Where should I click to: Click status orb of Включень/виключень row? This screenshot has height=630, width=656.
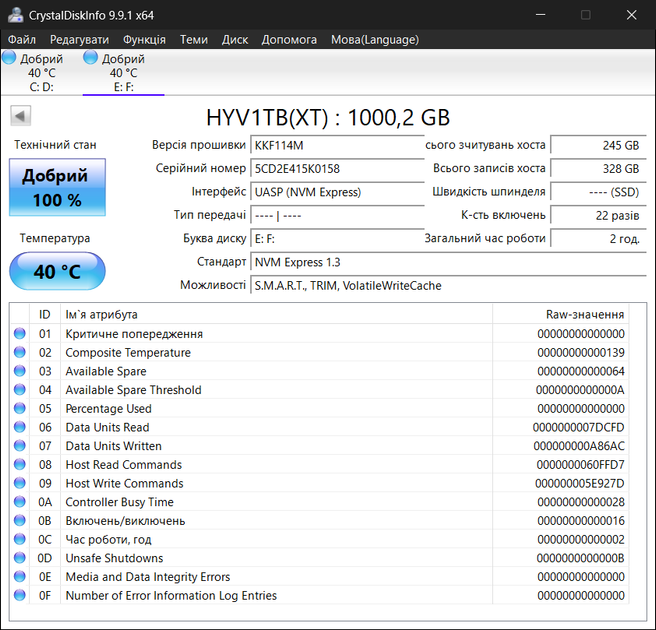pyautogui.click(x=20, y=520)
